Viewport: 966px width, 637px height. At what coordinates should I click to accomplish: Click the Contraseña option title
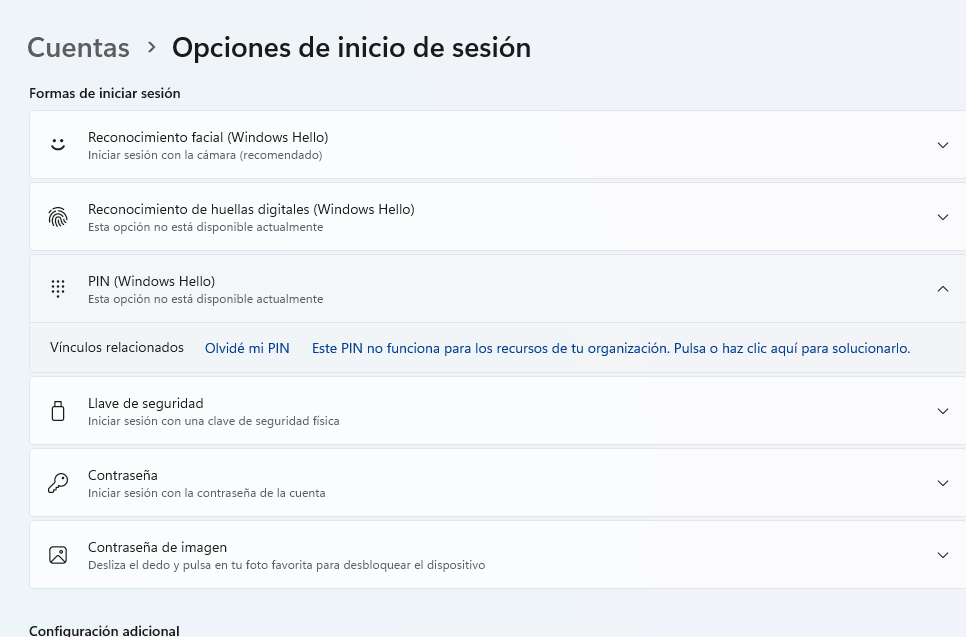point(123,475)
